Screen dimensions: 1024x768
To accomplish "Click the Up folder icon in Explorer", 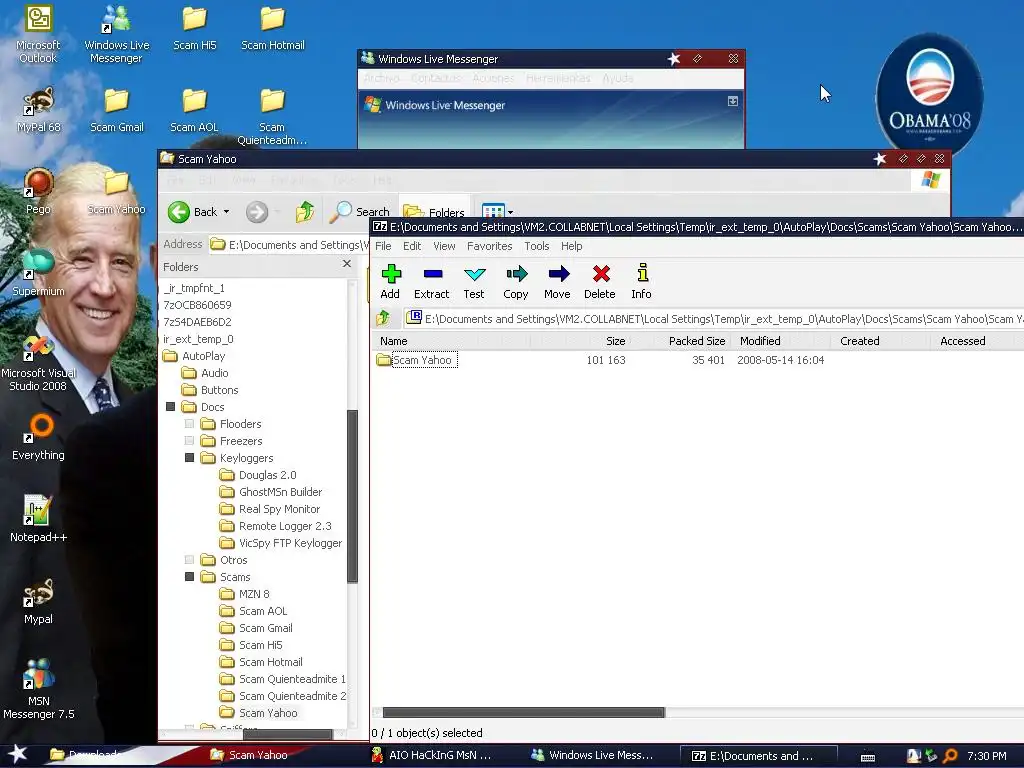I will (304, 212).
